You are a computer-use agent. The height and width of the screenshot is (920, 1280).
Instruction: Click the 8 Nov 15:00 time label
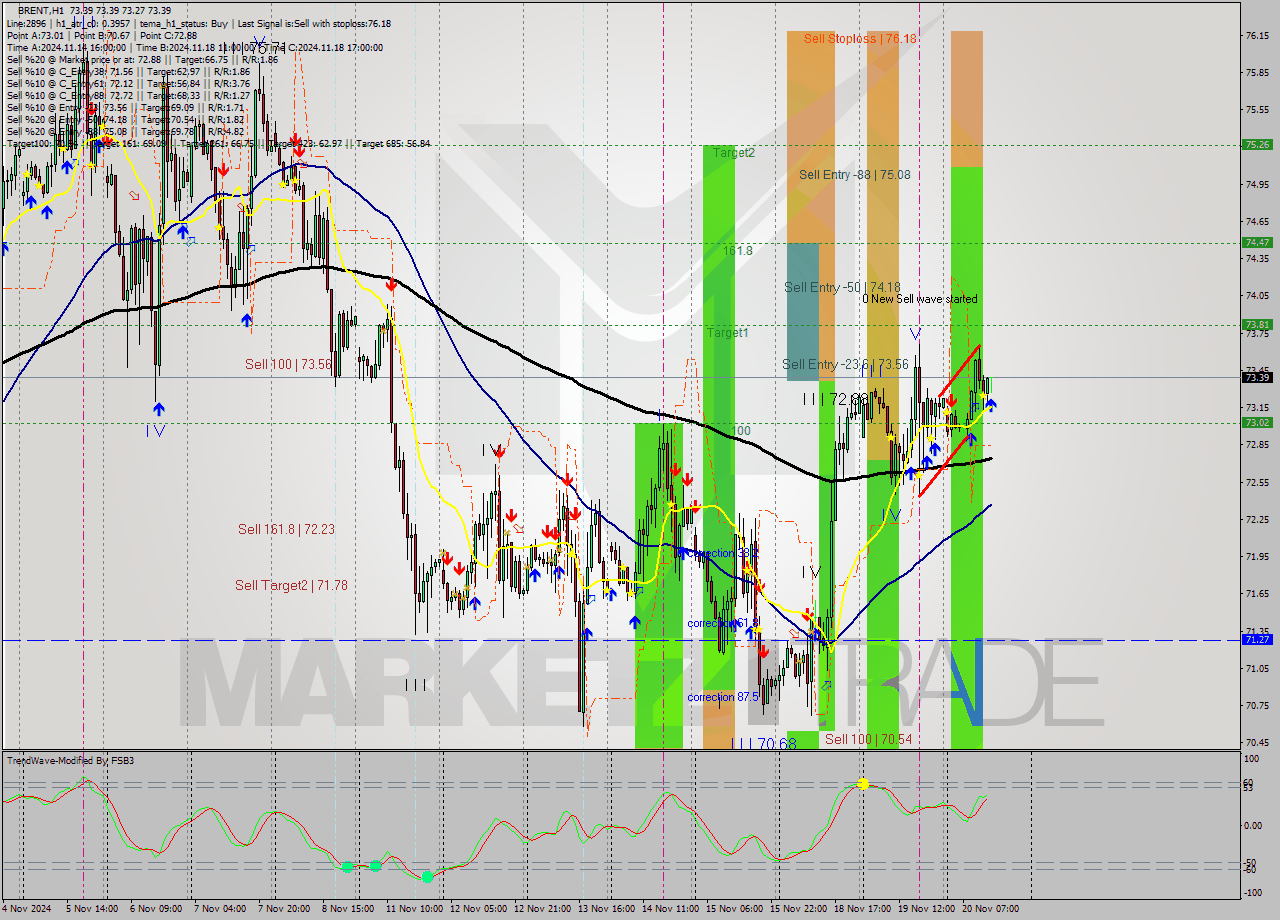(347, 909)
